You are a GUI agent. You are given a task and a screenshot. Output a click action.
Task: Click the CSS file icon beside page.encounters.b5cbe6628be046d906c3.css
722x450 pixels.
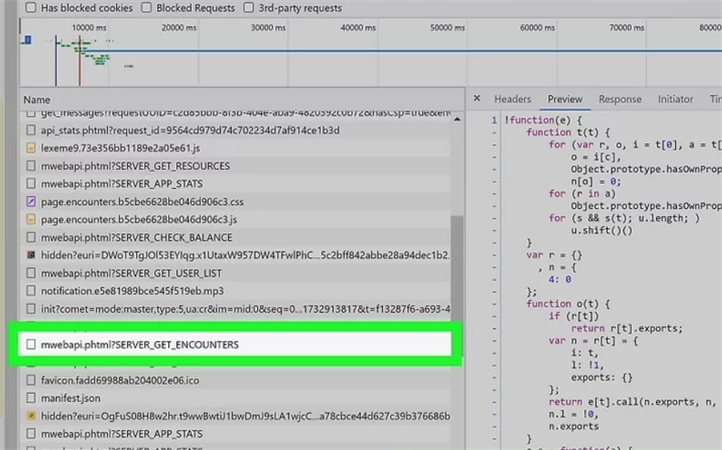coord(32,202)
